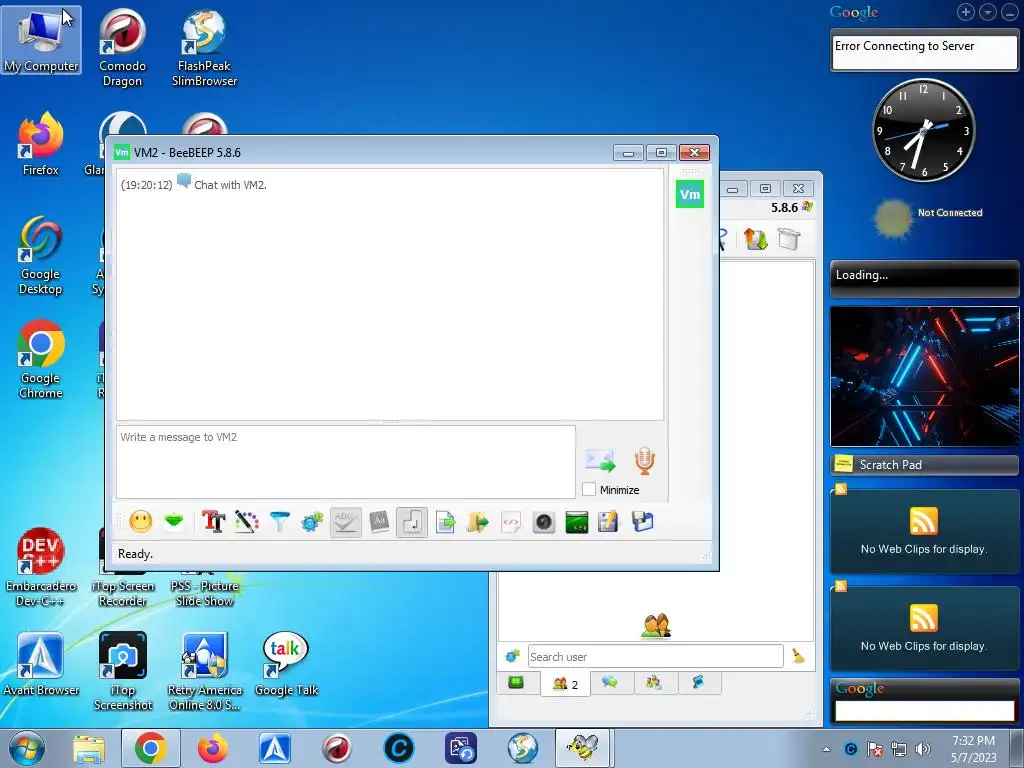Viewport: 1024px width, 768px height.
Task: Switch to the chat bubbles tab
Action: (610, 682)
